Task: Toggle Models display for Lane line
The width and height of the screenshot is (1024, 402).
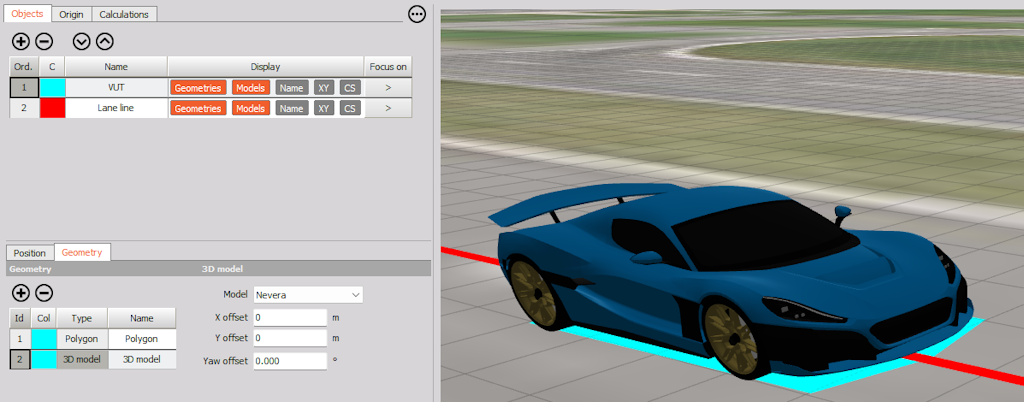Action: pyautogui.click(x=251, y=108)
